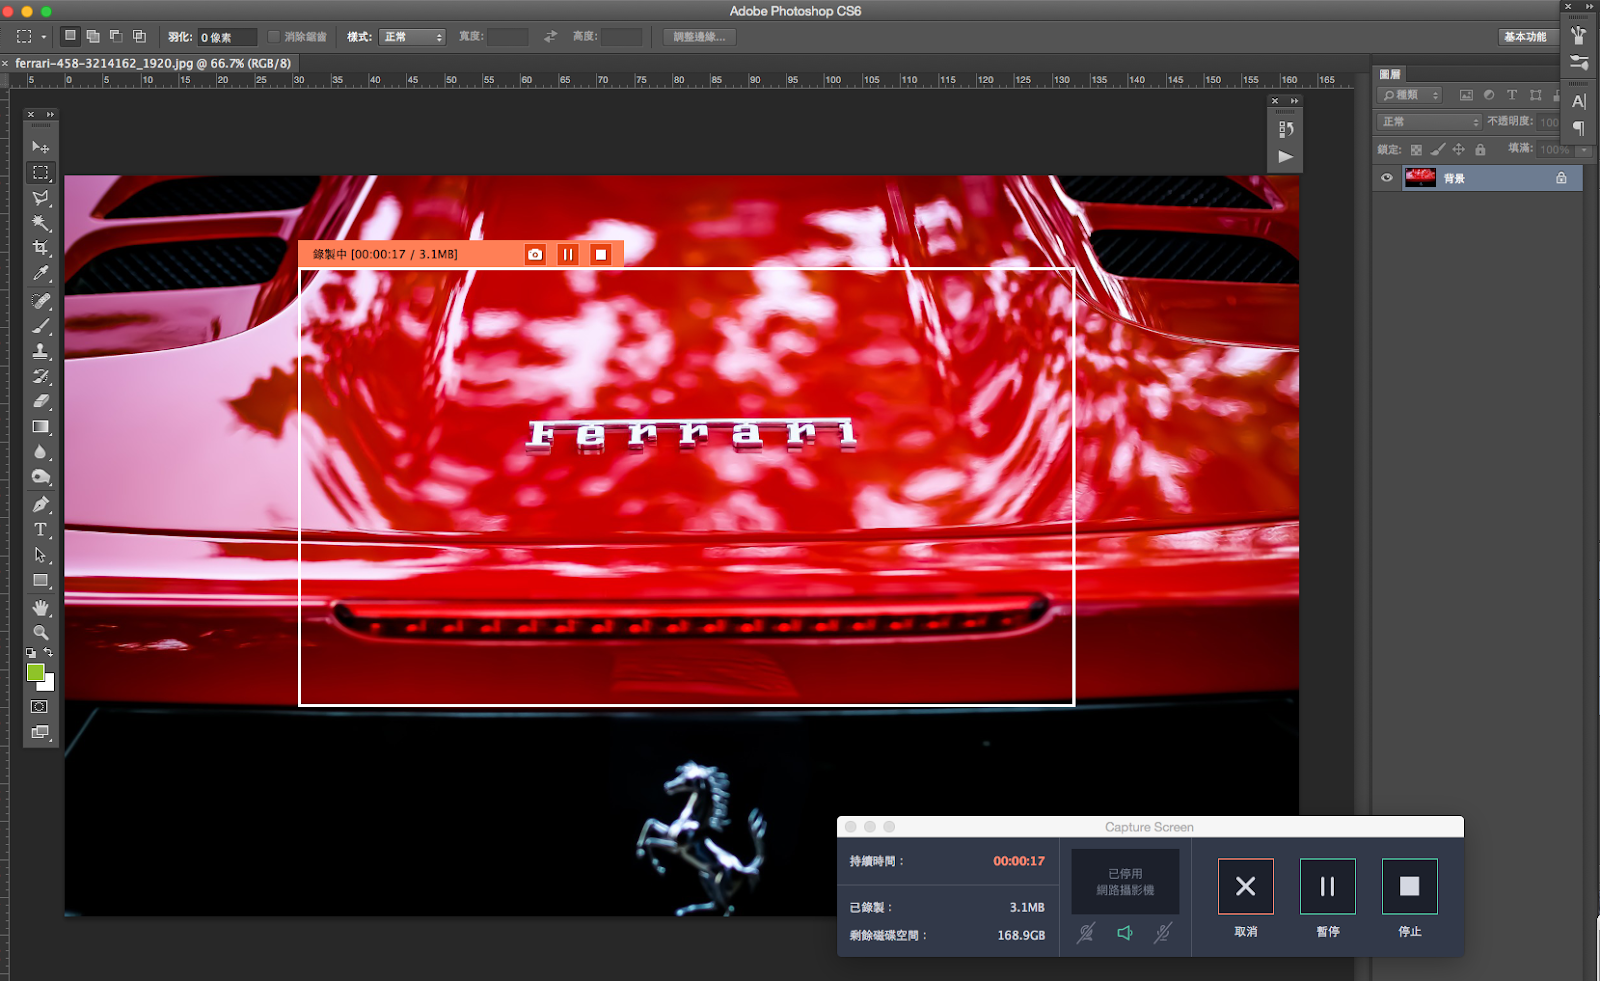The image size is (1600, 981).
Task: Open the layer filter 種類 dropdown
Action: coord(1410,95)
